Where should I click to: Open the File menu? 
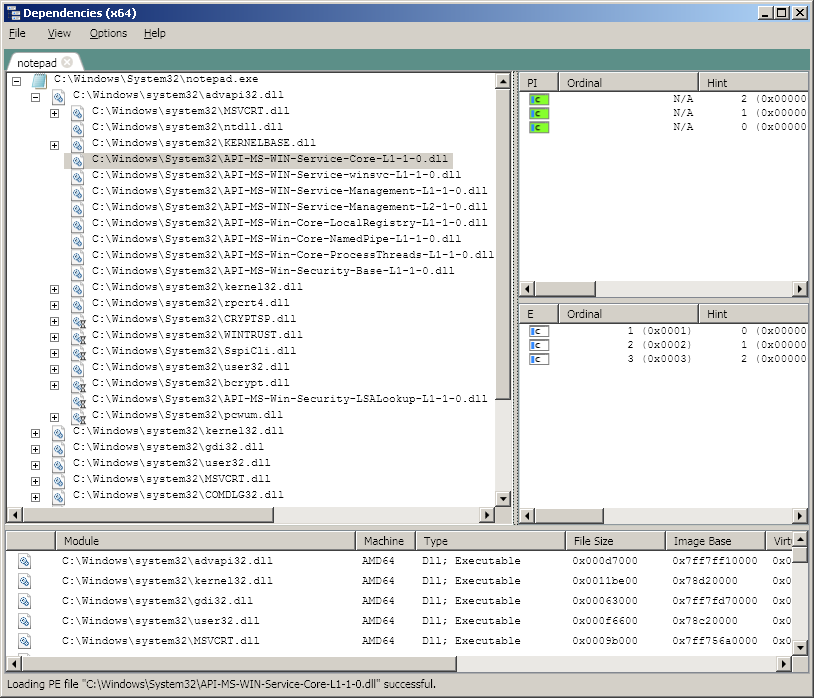coord(17,33)
